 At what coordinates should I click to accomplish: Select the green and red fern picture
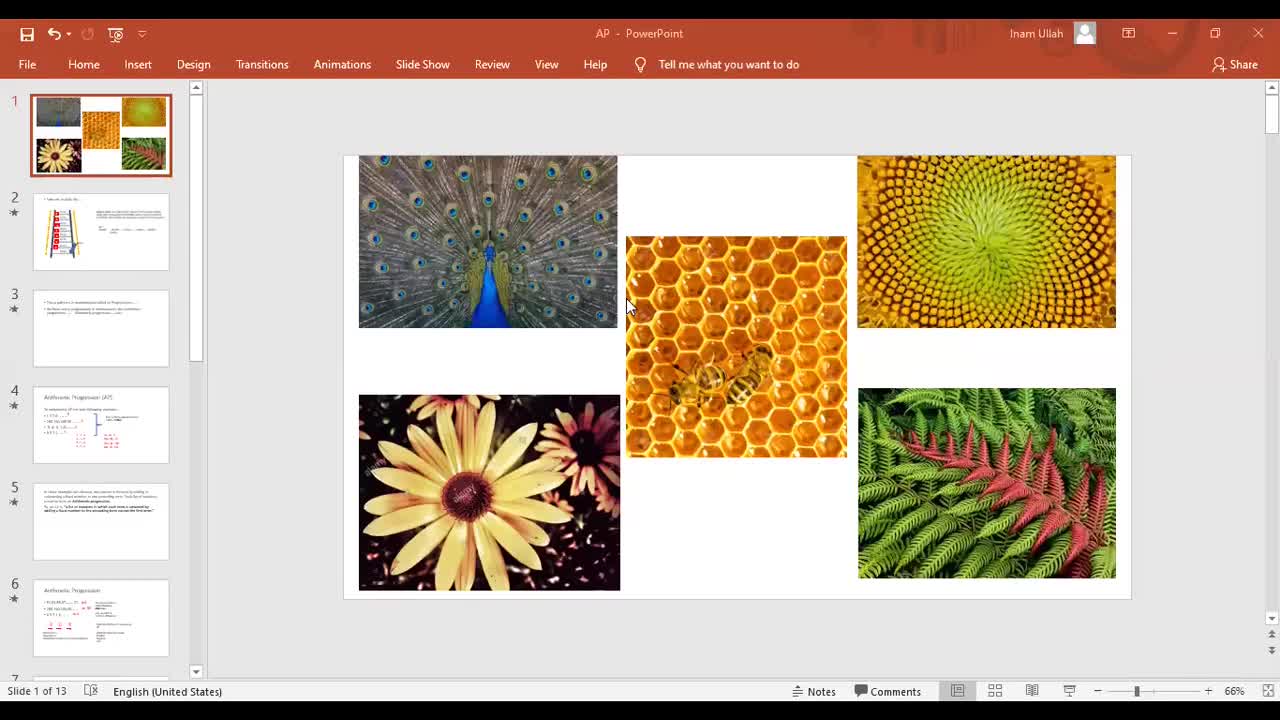[x=987, y=483]
